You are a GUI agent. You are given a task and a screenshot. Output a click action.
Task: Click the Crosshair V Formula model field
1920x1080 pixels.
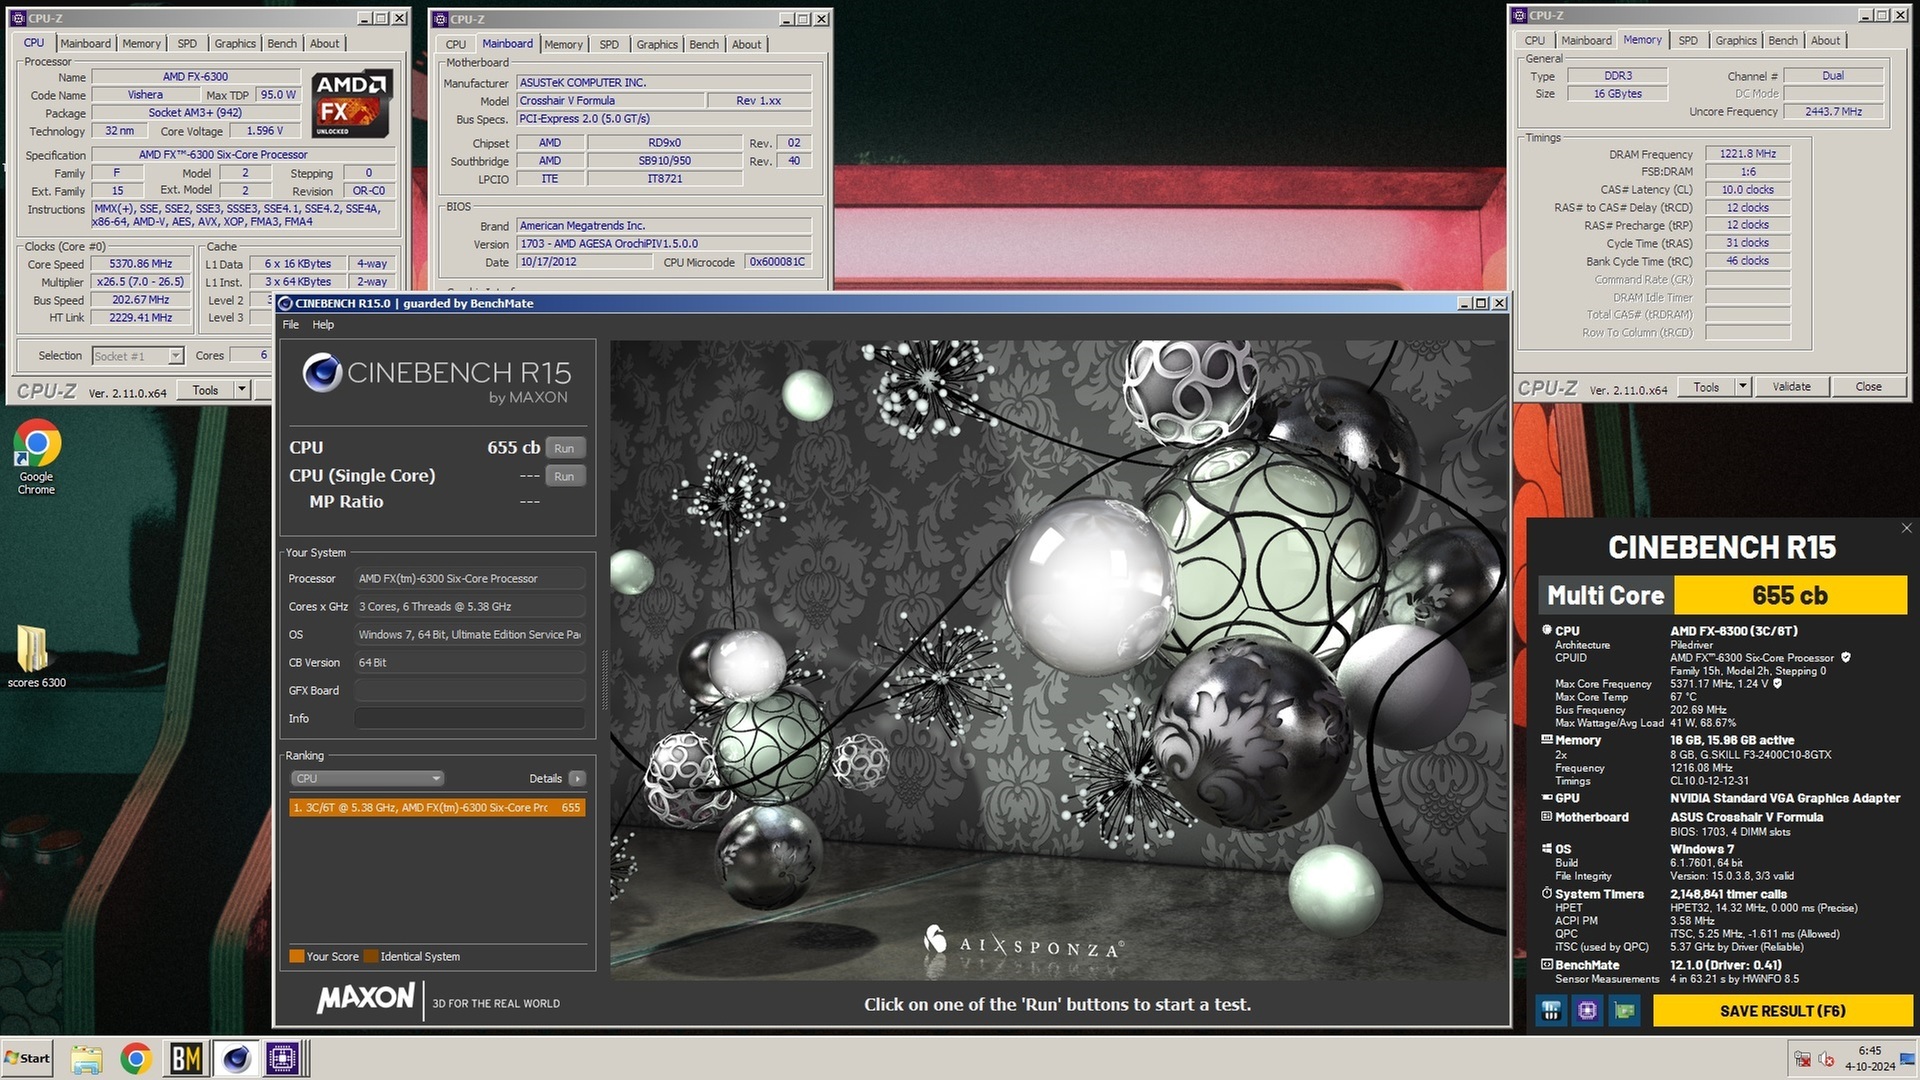point(611,101)
